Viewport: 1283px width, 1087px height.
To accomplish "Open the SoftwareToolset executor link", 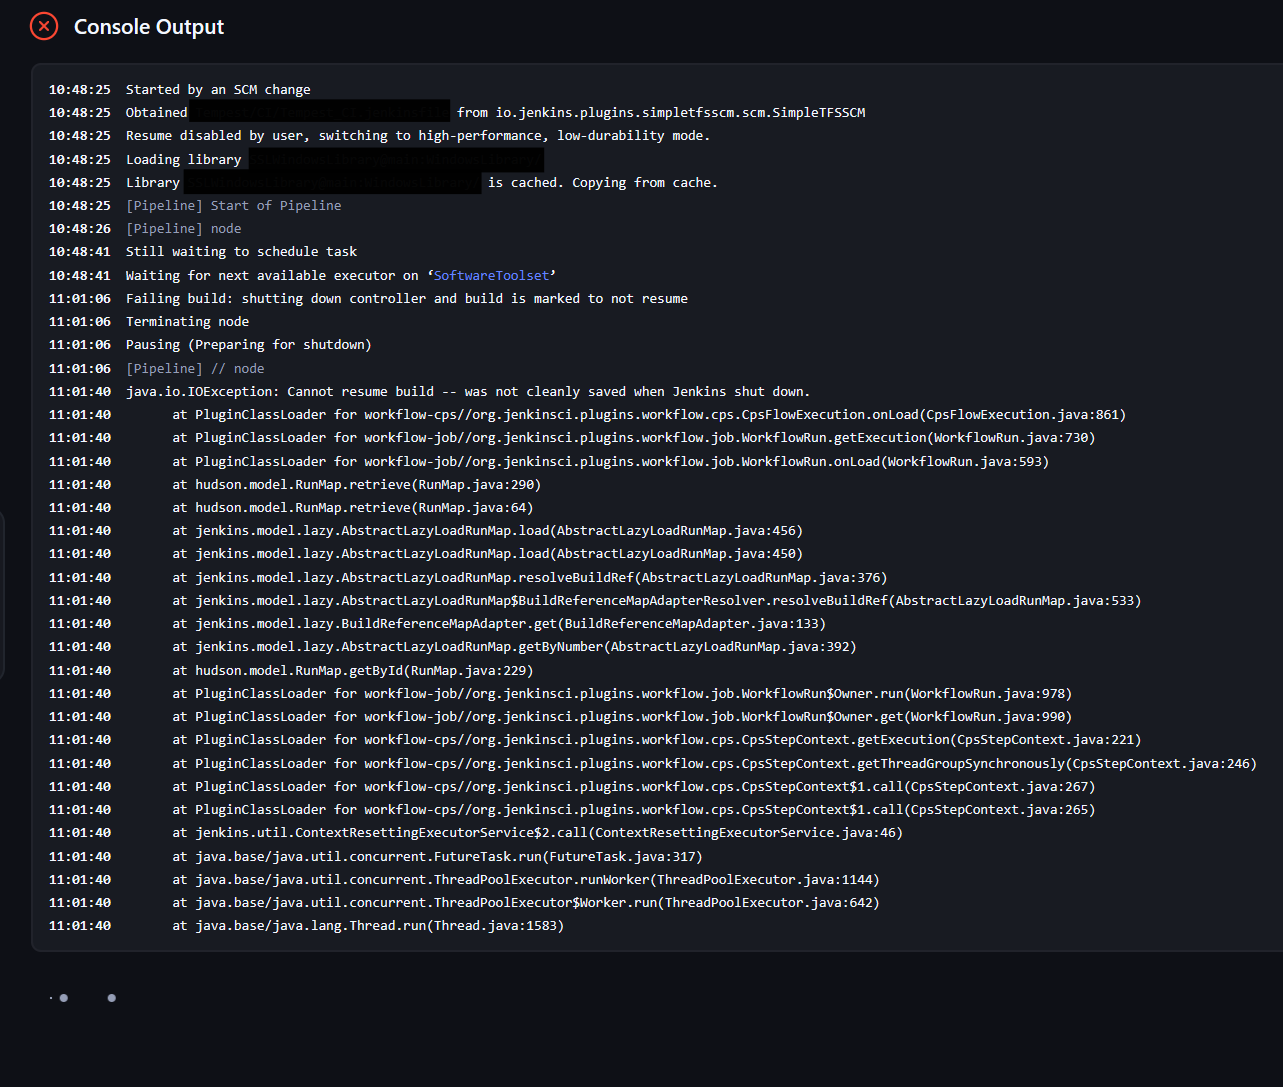I will [x=491, y=275].
